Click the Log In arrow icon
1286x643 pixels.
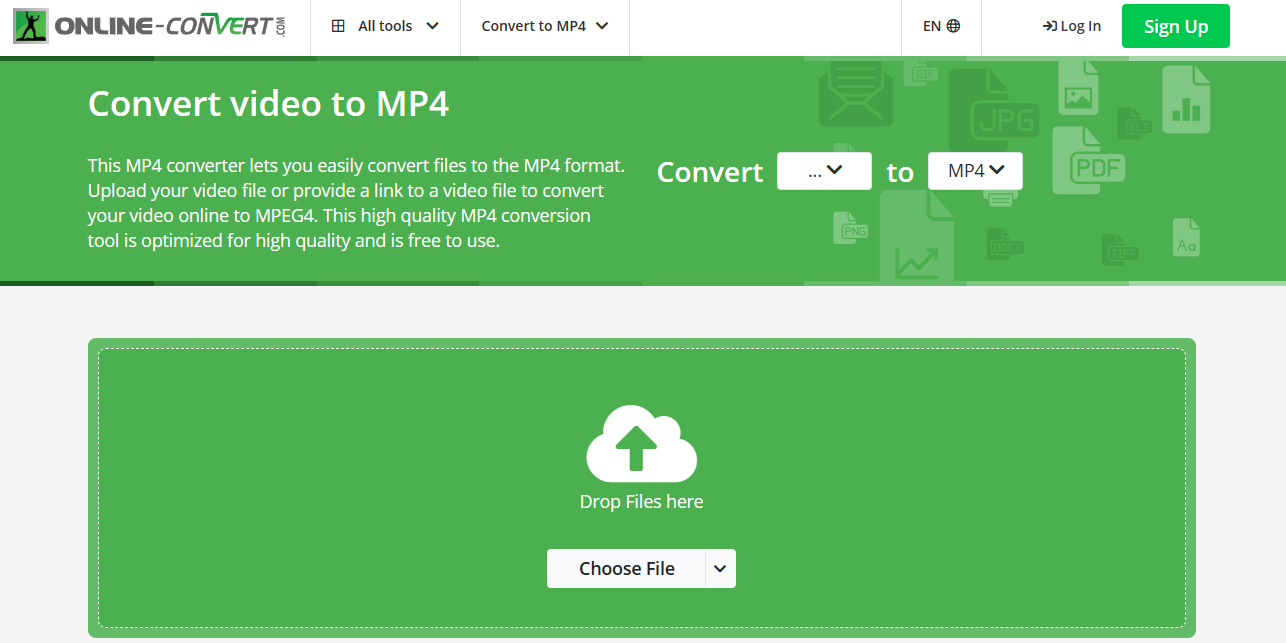click(1049, 27)
